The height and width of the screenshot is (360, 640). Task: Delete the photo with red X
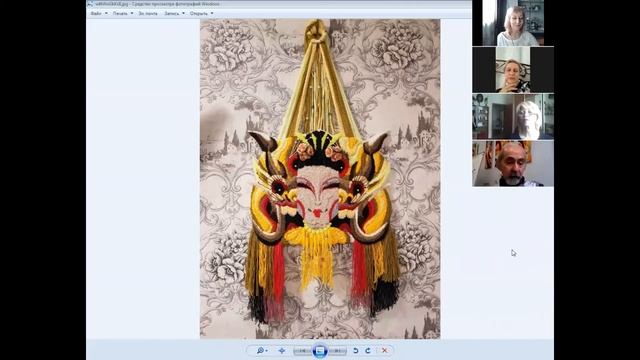384,351
